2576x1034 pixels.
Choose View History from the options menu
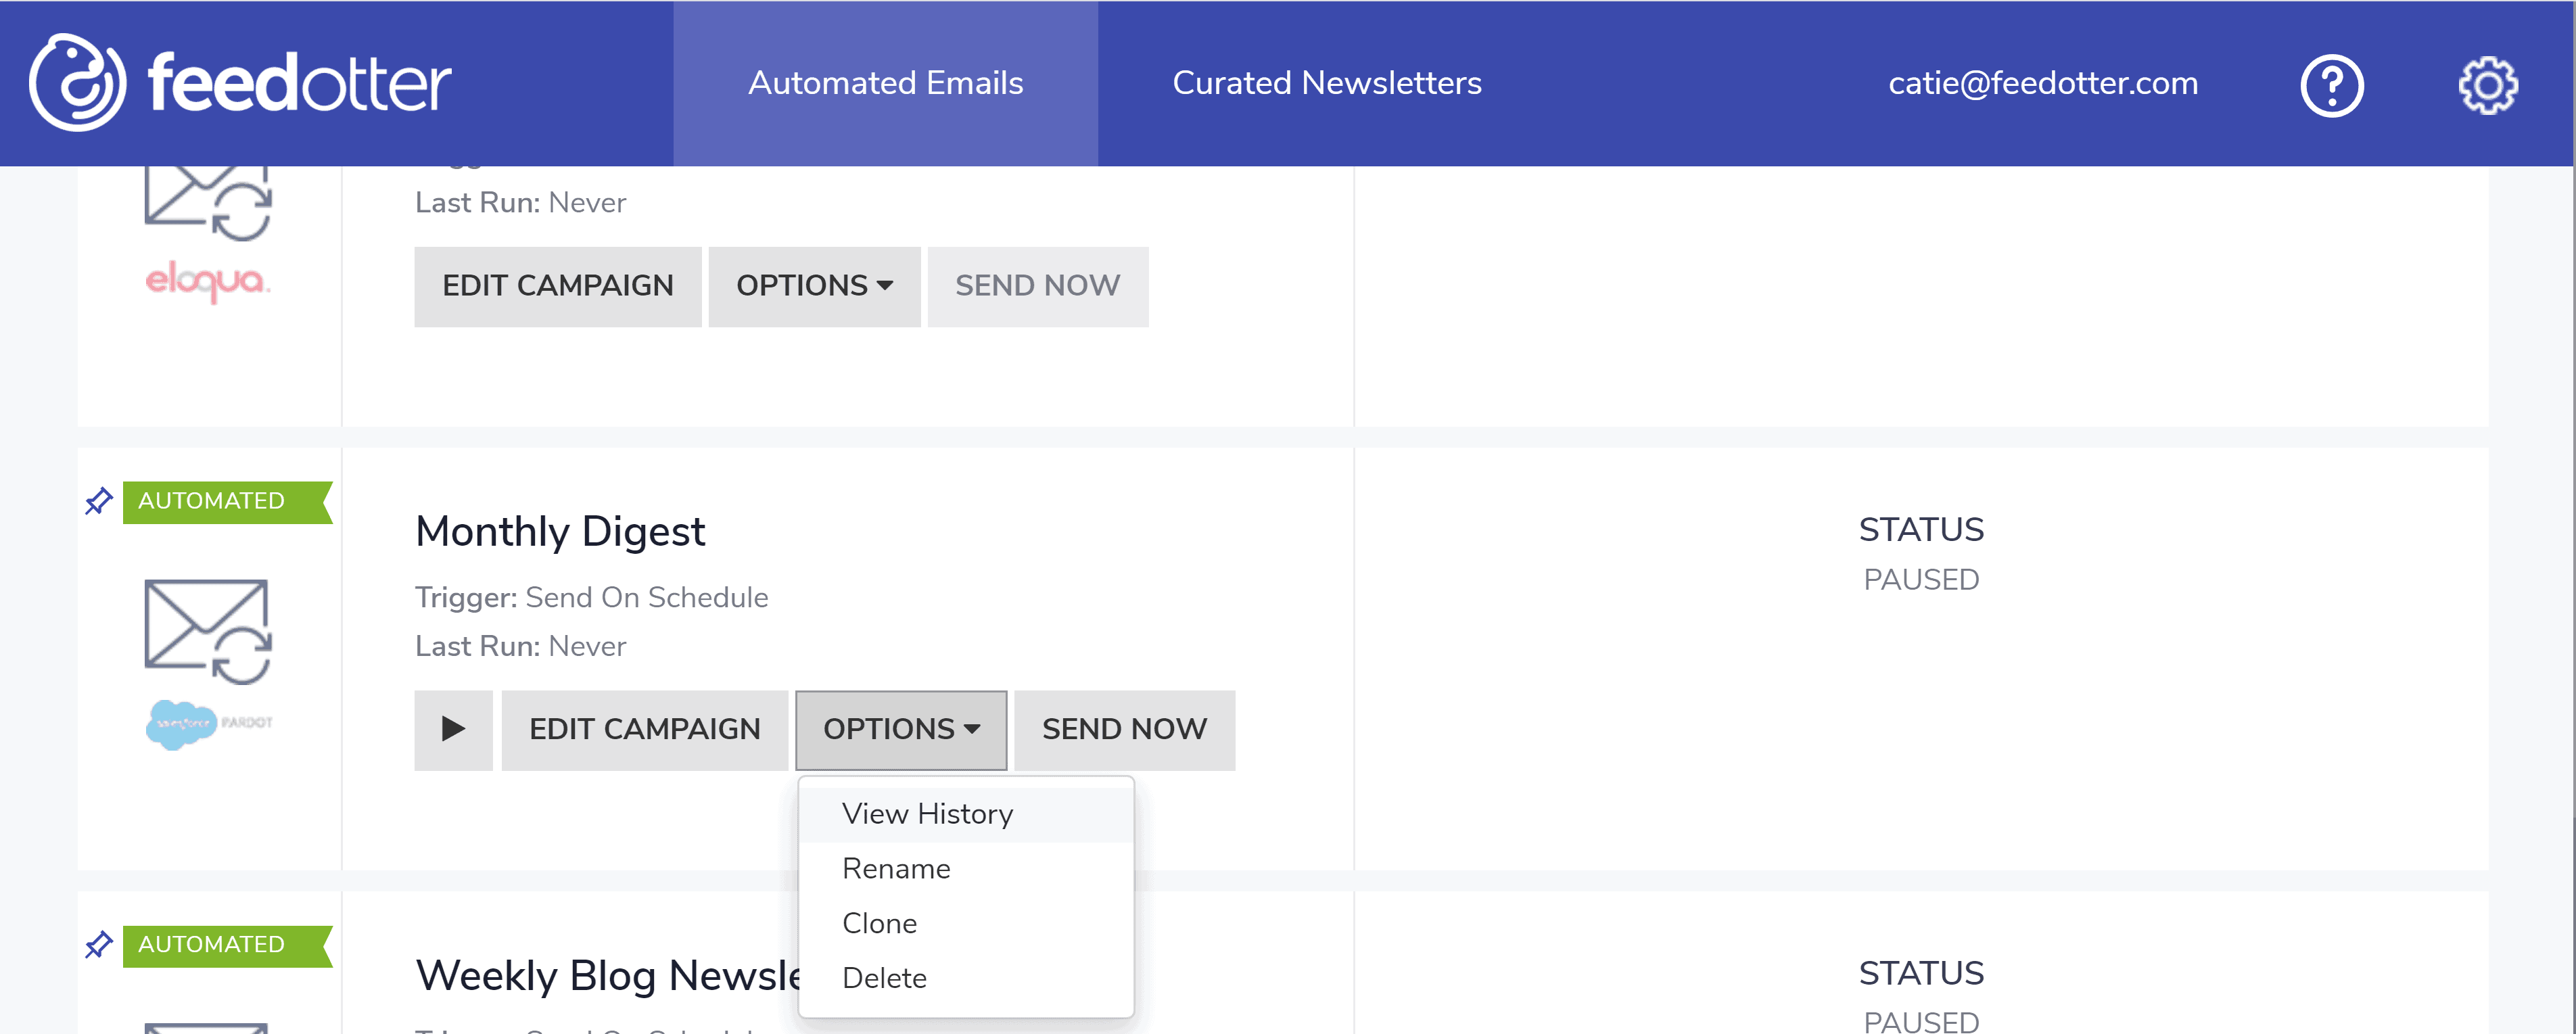click(x=966, y=815)
